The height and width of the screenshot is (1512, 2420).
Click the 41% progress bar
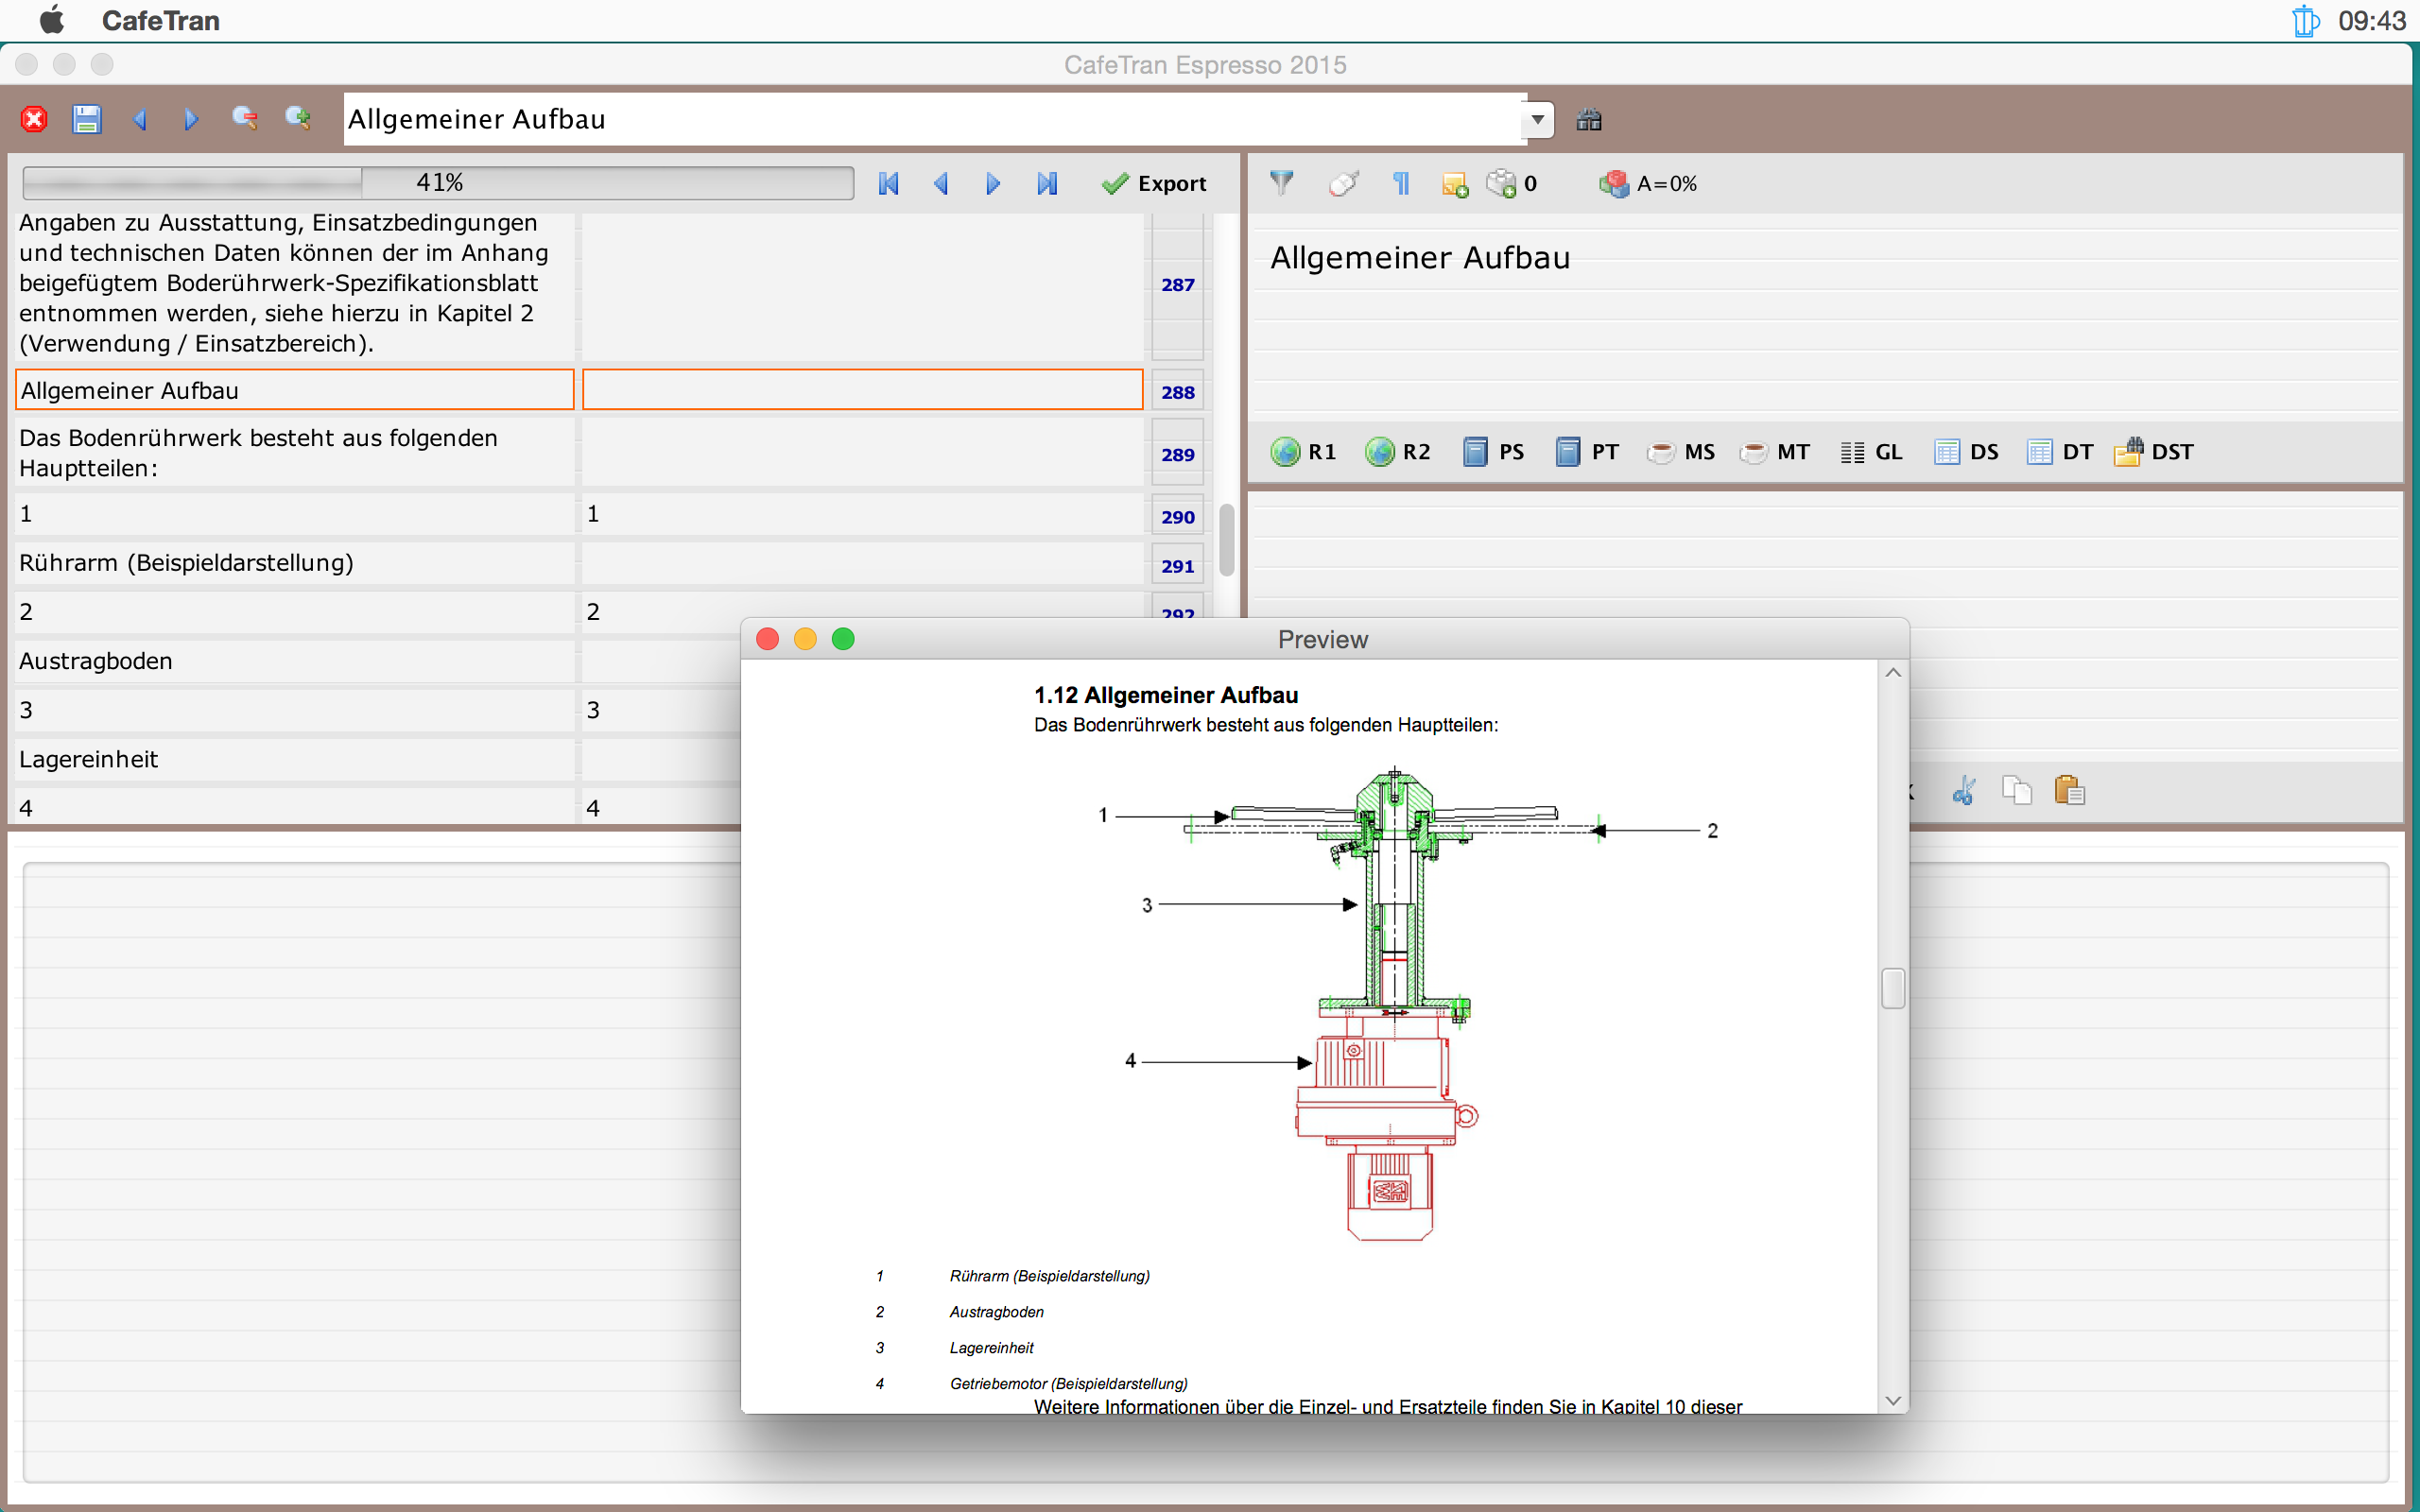click(438, 183)
